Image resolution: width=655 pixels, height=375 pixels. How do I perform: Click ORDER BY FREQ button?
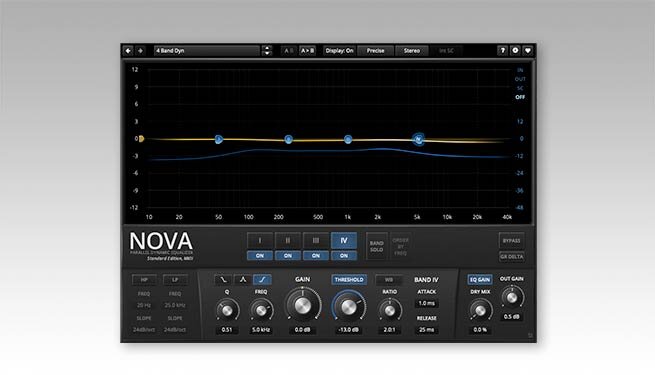click(400, 246)
